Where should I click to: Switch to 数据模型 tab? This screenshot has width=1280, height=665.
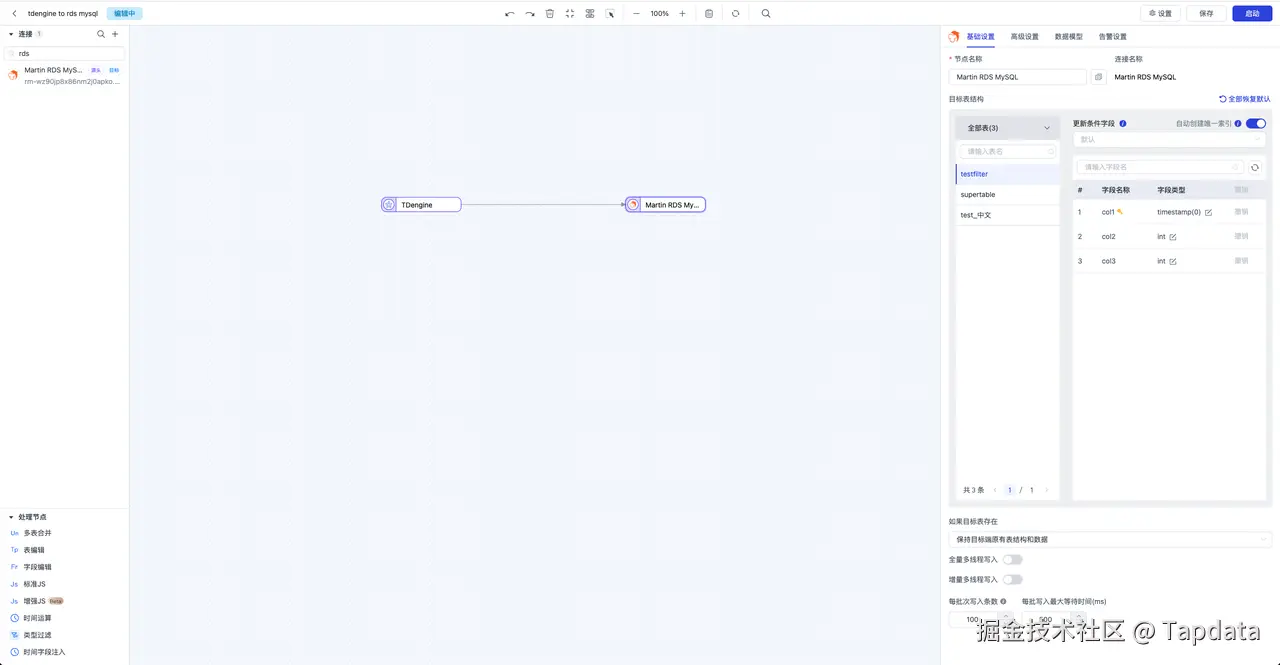coord(1068,37)
